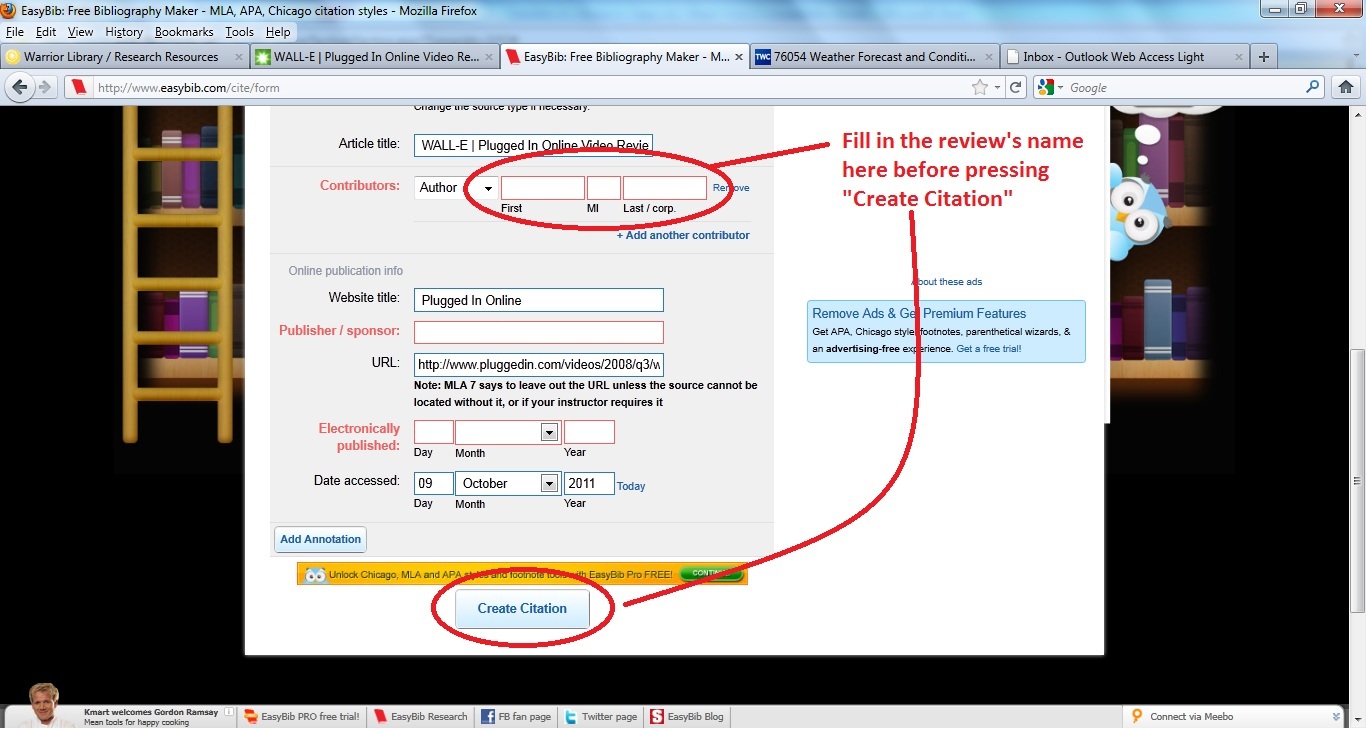Click the Remove contributor link

(x=731, y=188)
